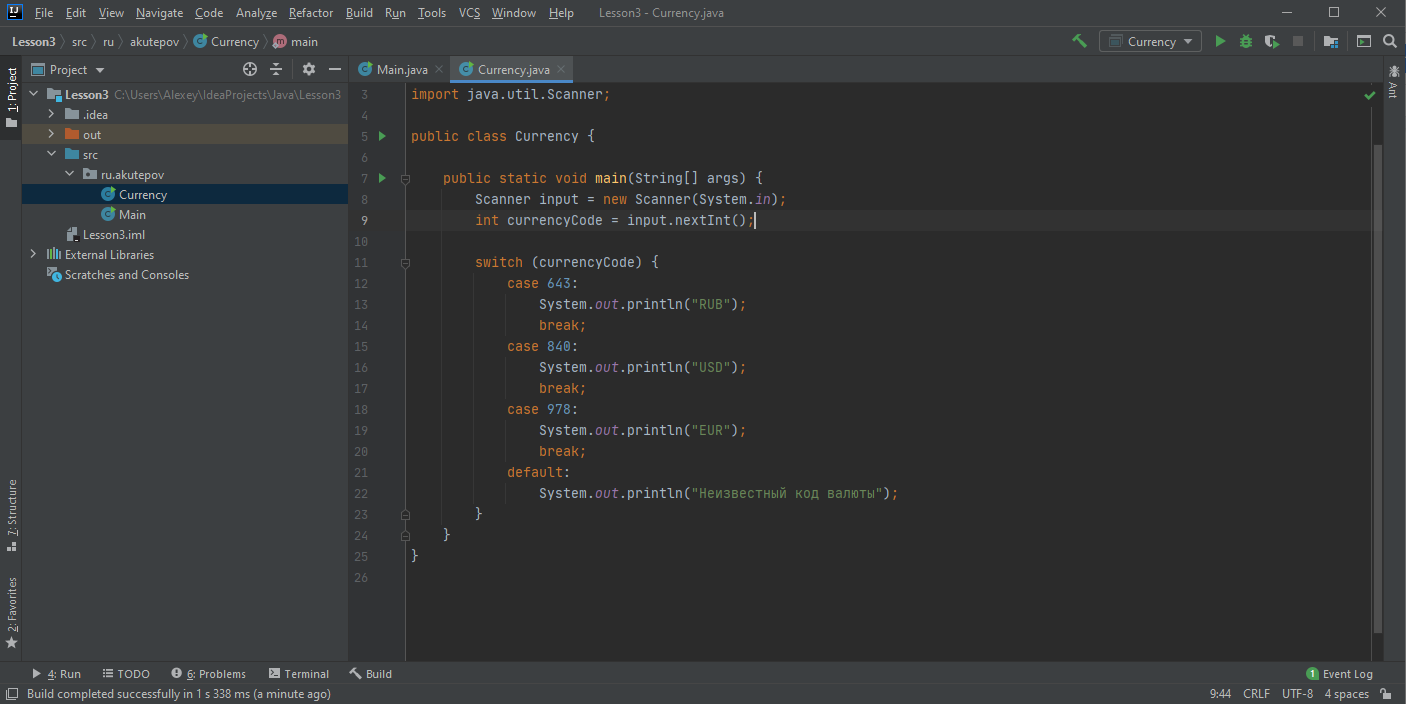Click run gutter icon beside main method
Image resolution: width=1406 pixels, height=704 pixels.
point(382,178)
